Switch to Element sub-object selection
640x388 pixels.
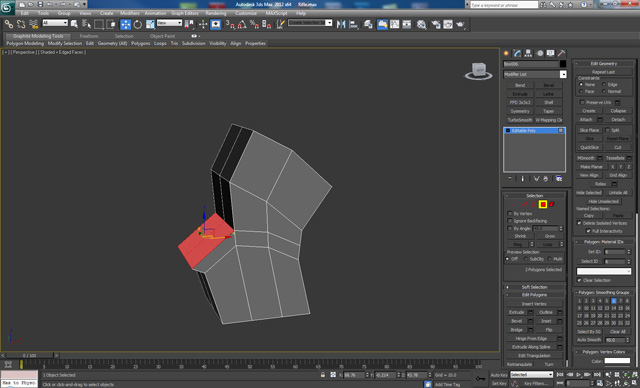552,204
